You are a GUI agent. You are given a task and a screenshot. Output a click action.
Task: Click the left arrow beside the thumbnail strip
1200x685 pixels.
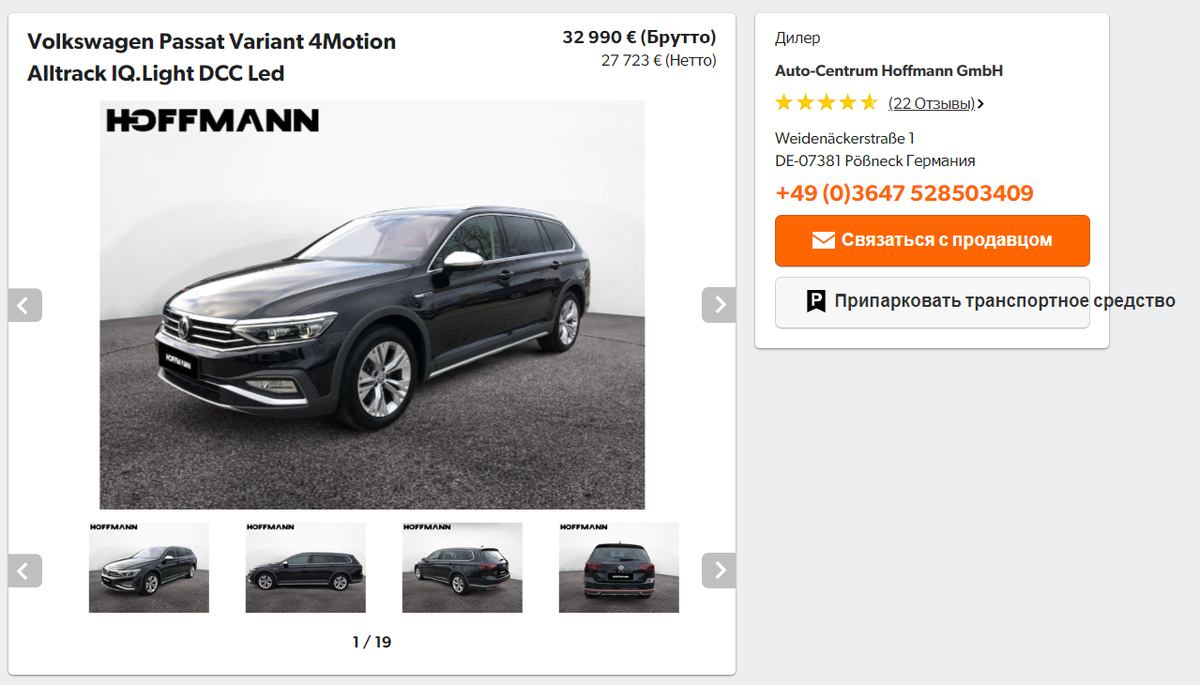[25, 570]
